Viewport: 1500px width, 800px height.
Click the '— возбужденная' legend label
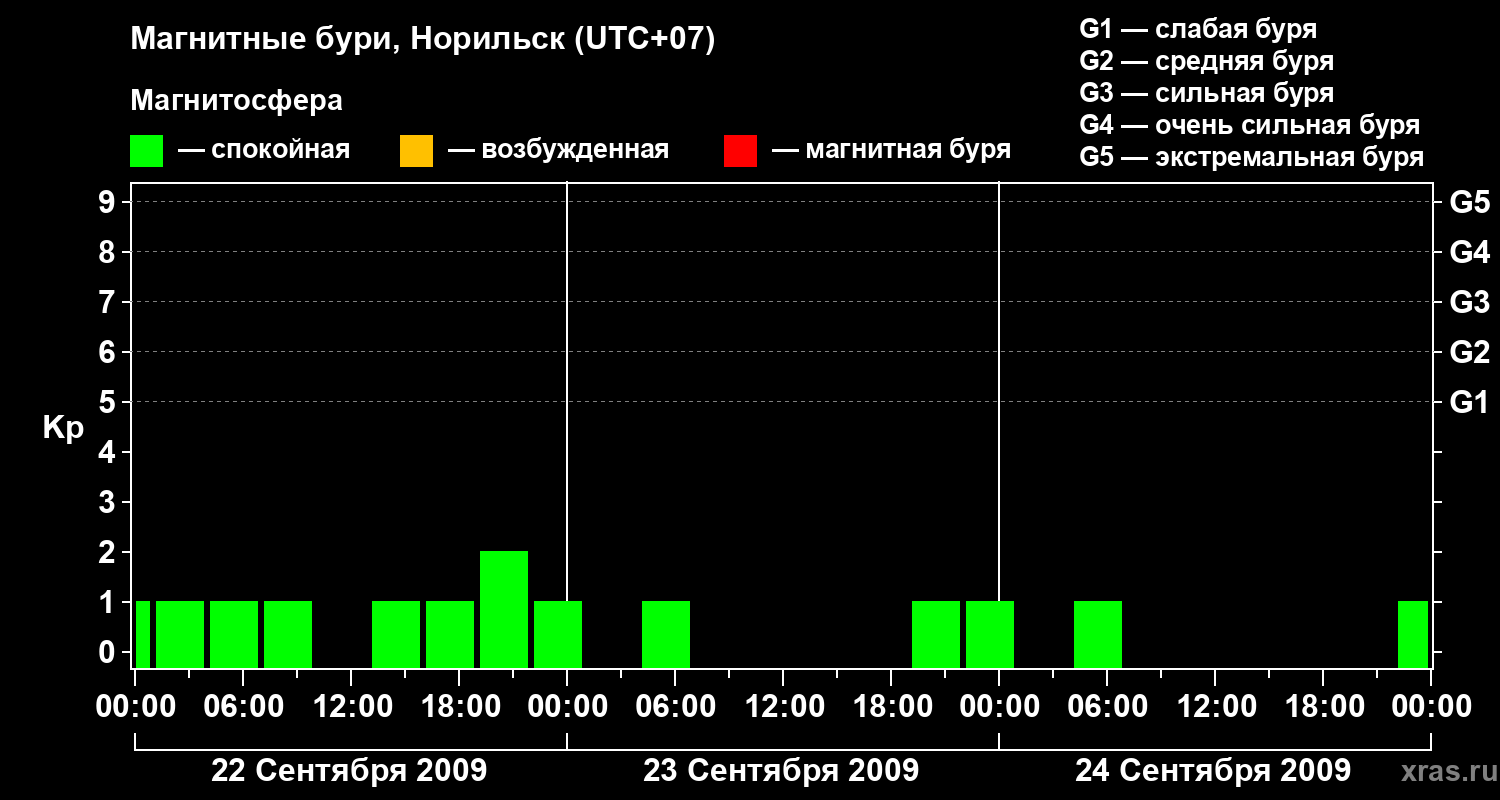point(558,151)
